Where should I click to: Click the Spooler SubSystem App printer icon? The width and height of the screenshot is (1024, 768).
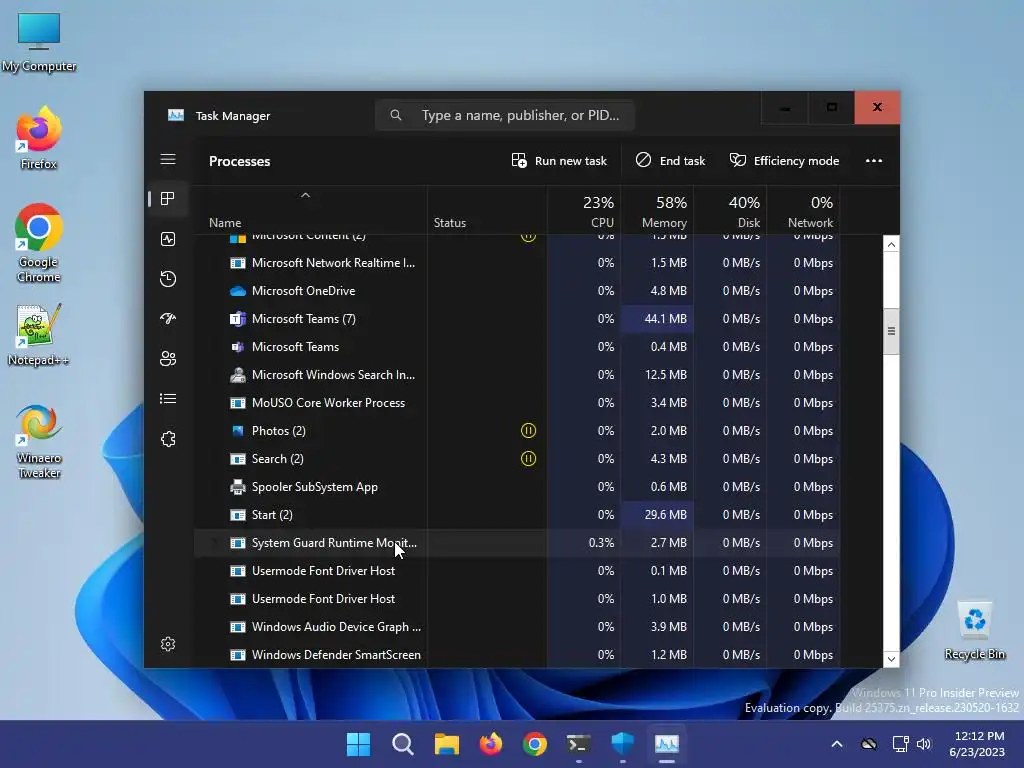238,487
